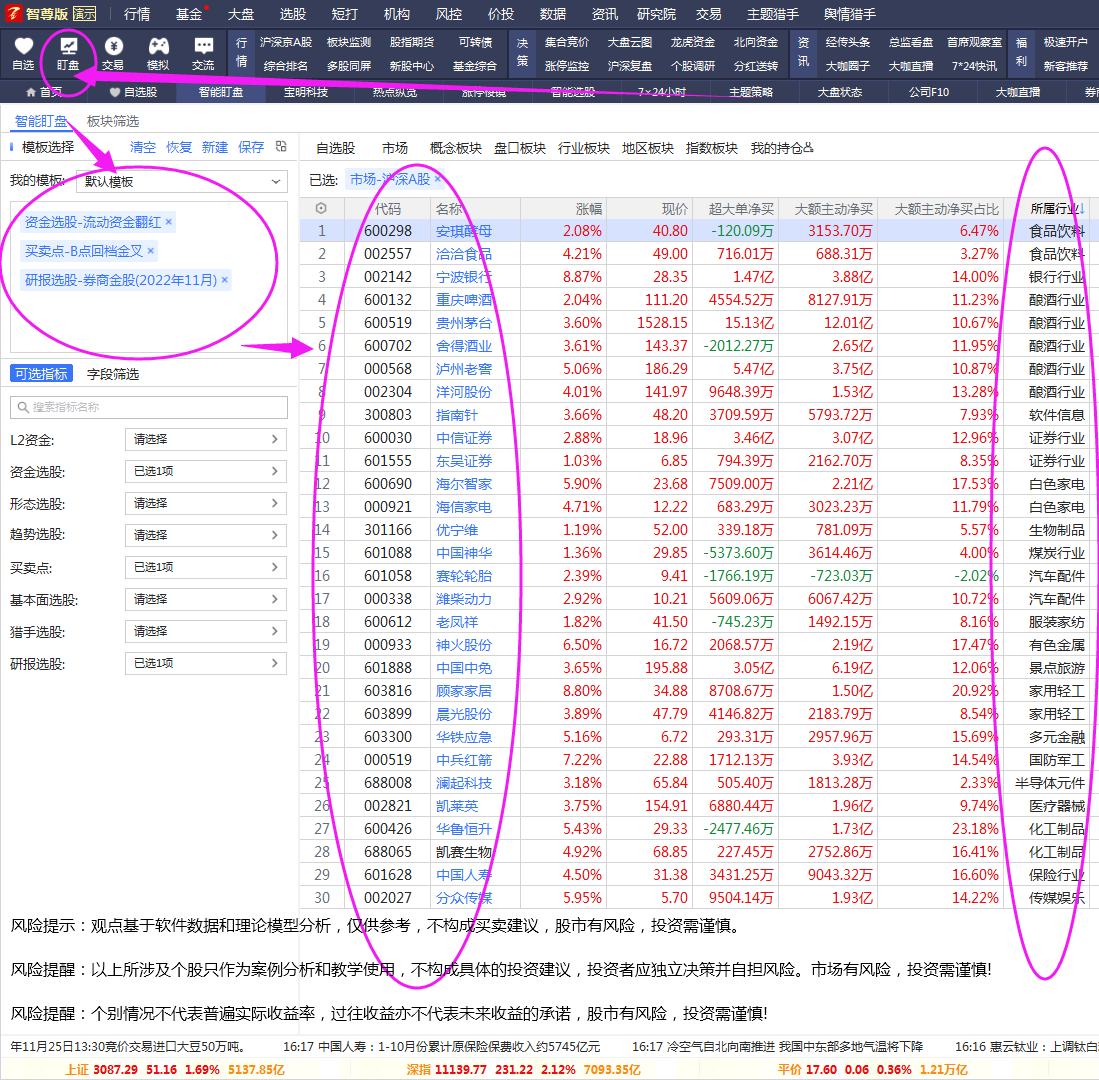Remove 资金选股-流动资金翻红 filter tag

tap(168, 222)
